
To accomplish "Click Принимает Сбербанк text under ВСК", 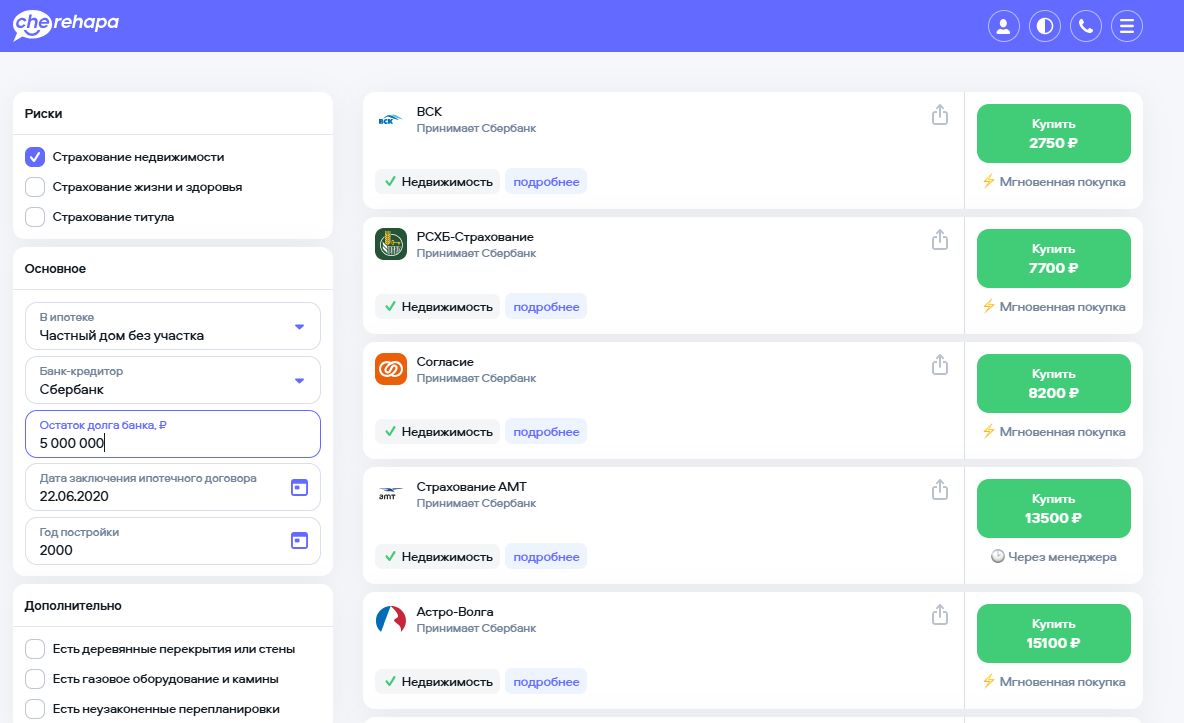I will pyautogui.click(x=476, y=128).
